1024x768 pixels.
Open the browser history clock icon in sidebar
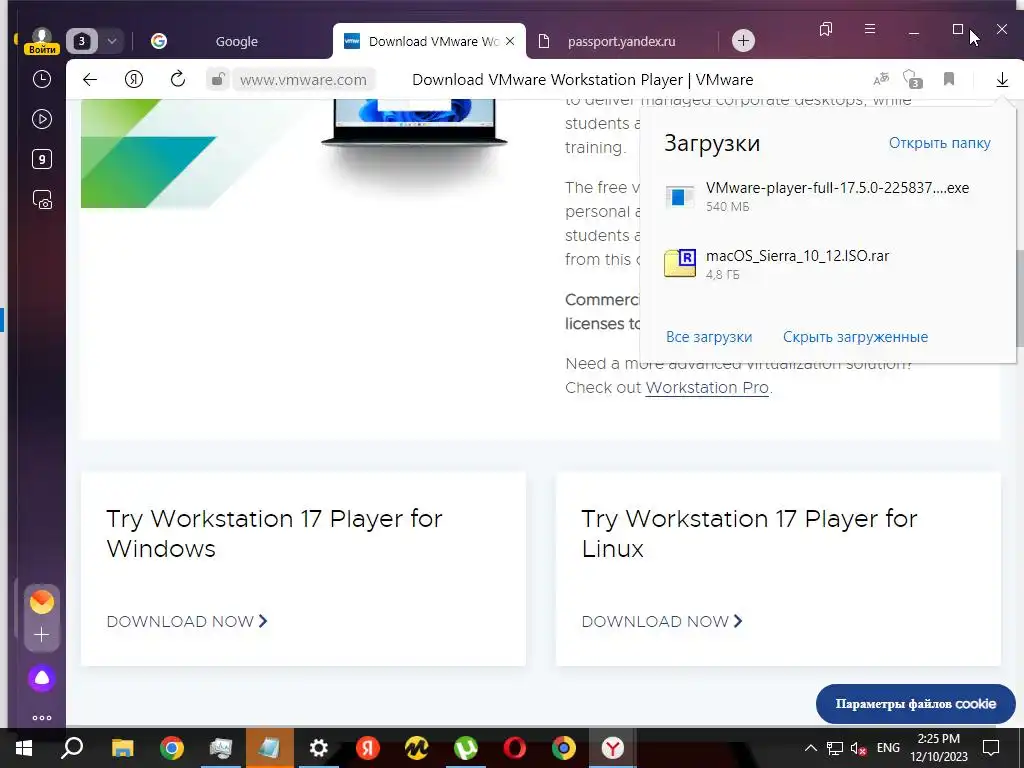42,80
